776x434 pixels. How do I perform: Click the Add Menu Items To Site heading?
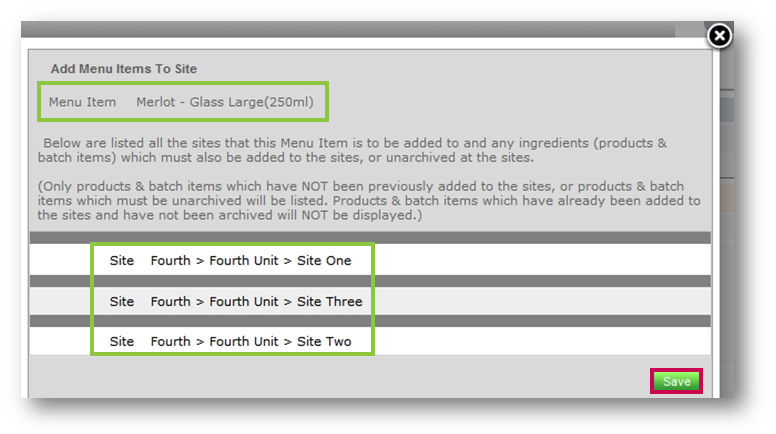tap(124, 69)
